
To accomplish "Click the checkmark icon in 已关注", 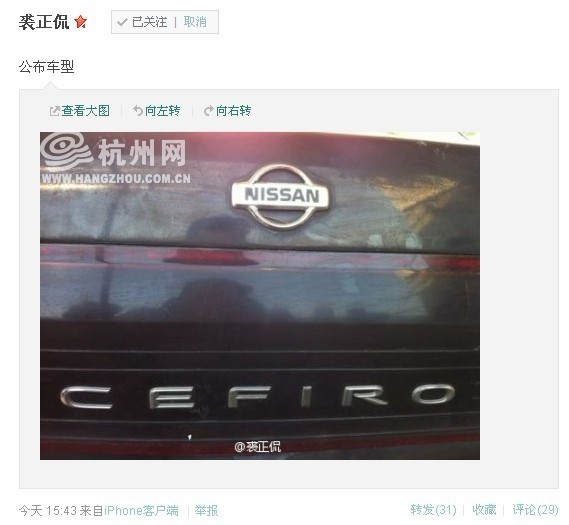I will click(x=122, y=22).
